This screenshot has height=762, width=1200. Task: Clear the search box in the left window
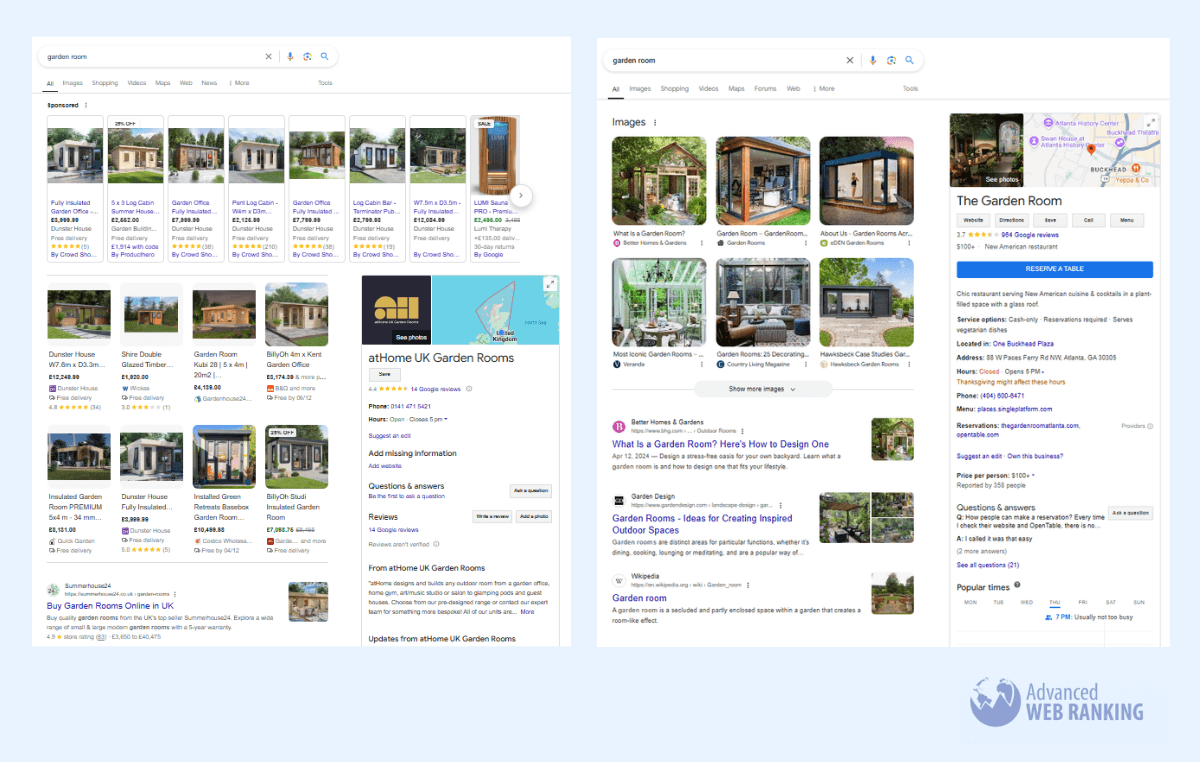pyautogui.click(x=268, y=57)
